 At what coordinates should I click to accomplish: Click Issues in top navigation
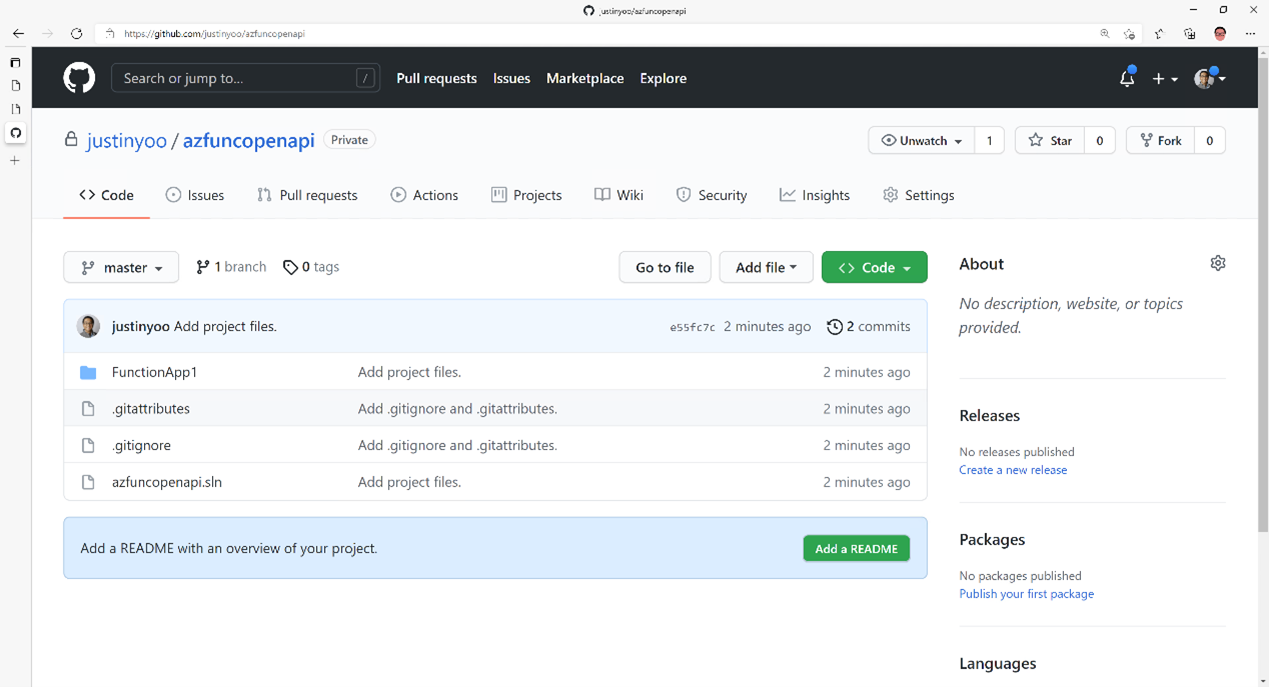pos(512,78)
